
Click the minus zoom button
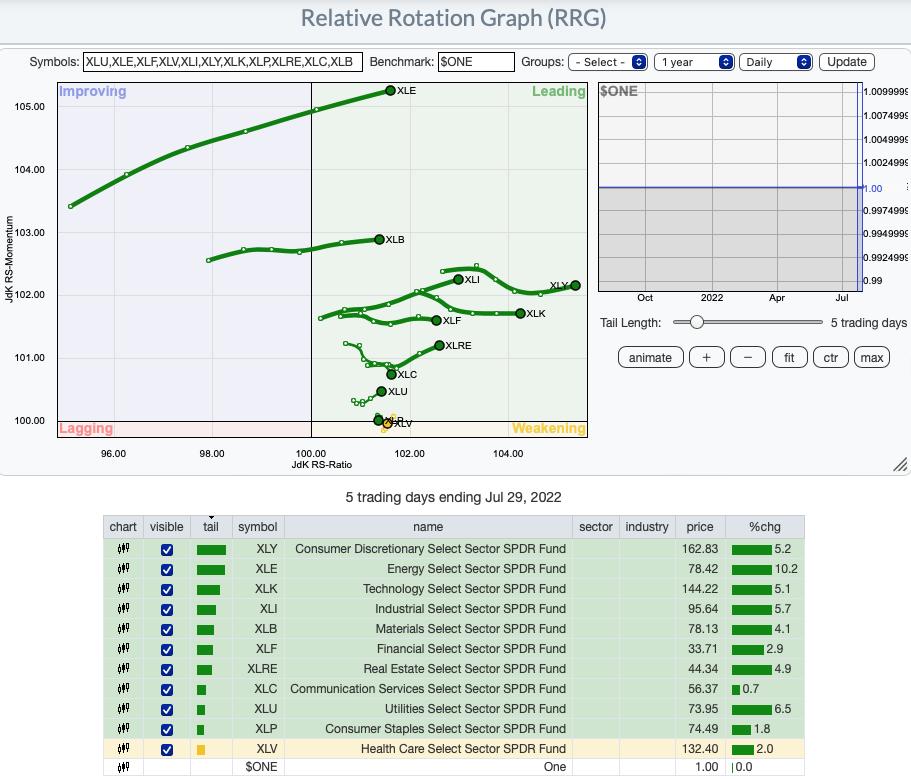point(748,358)
